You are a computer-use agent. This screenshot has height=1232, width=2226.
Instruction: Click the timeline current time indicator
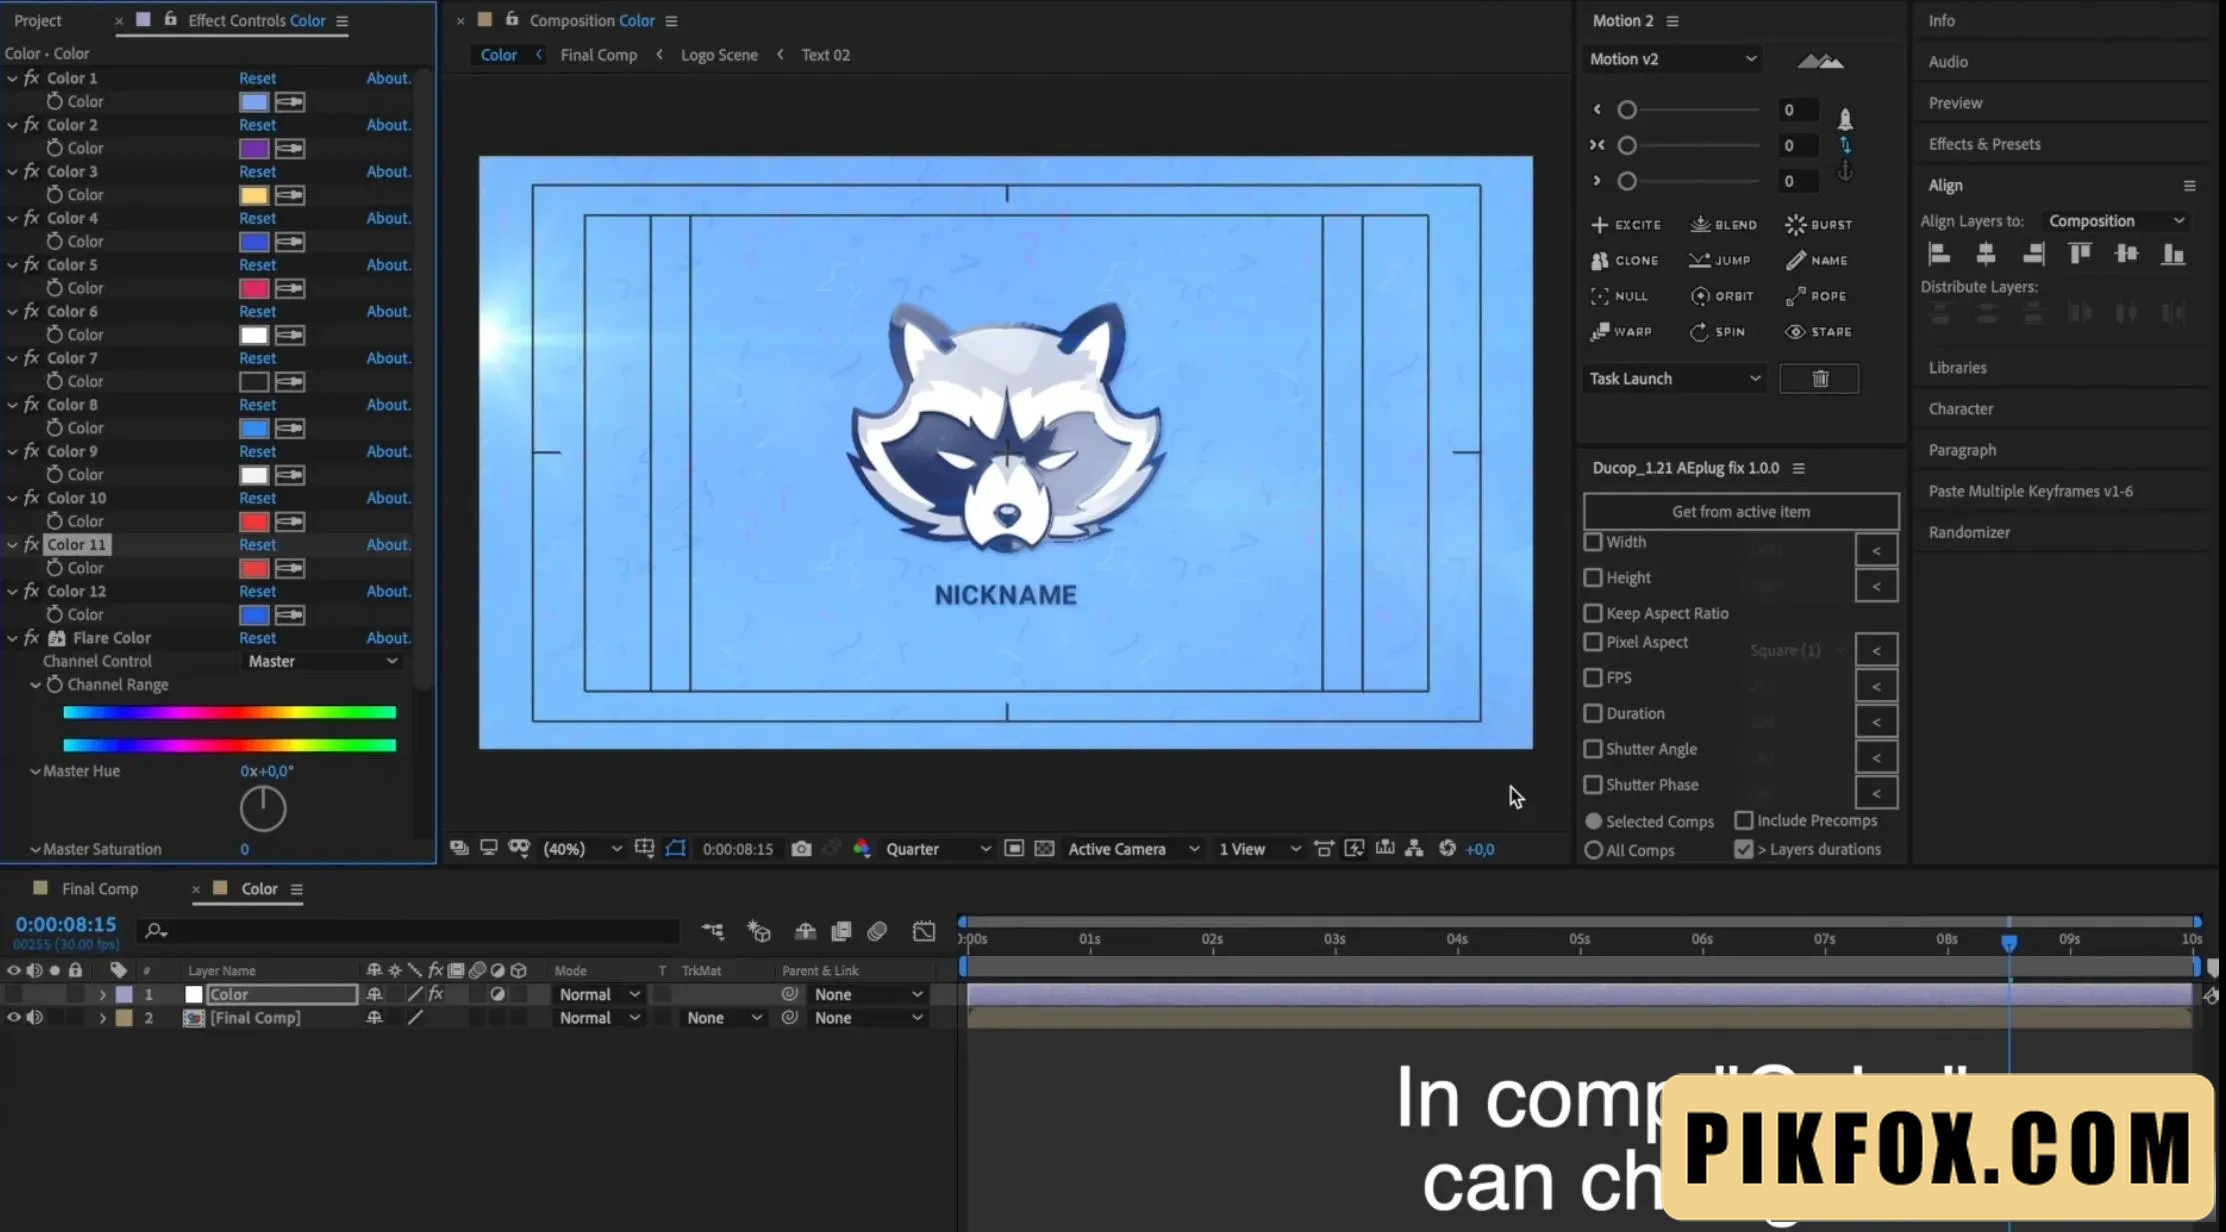(2008, 942)
